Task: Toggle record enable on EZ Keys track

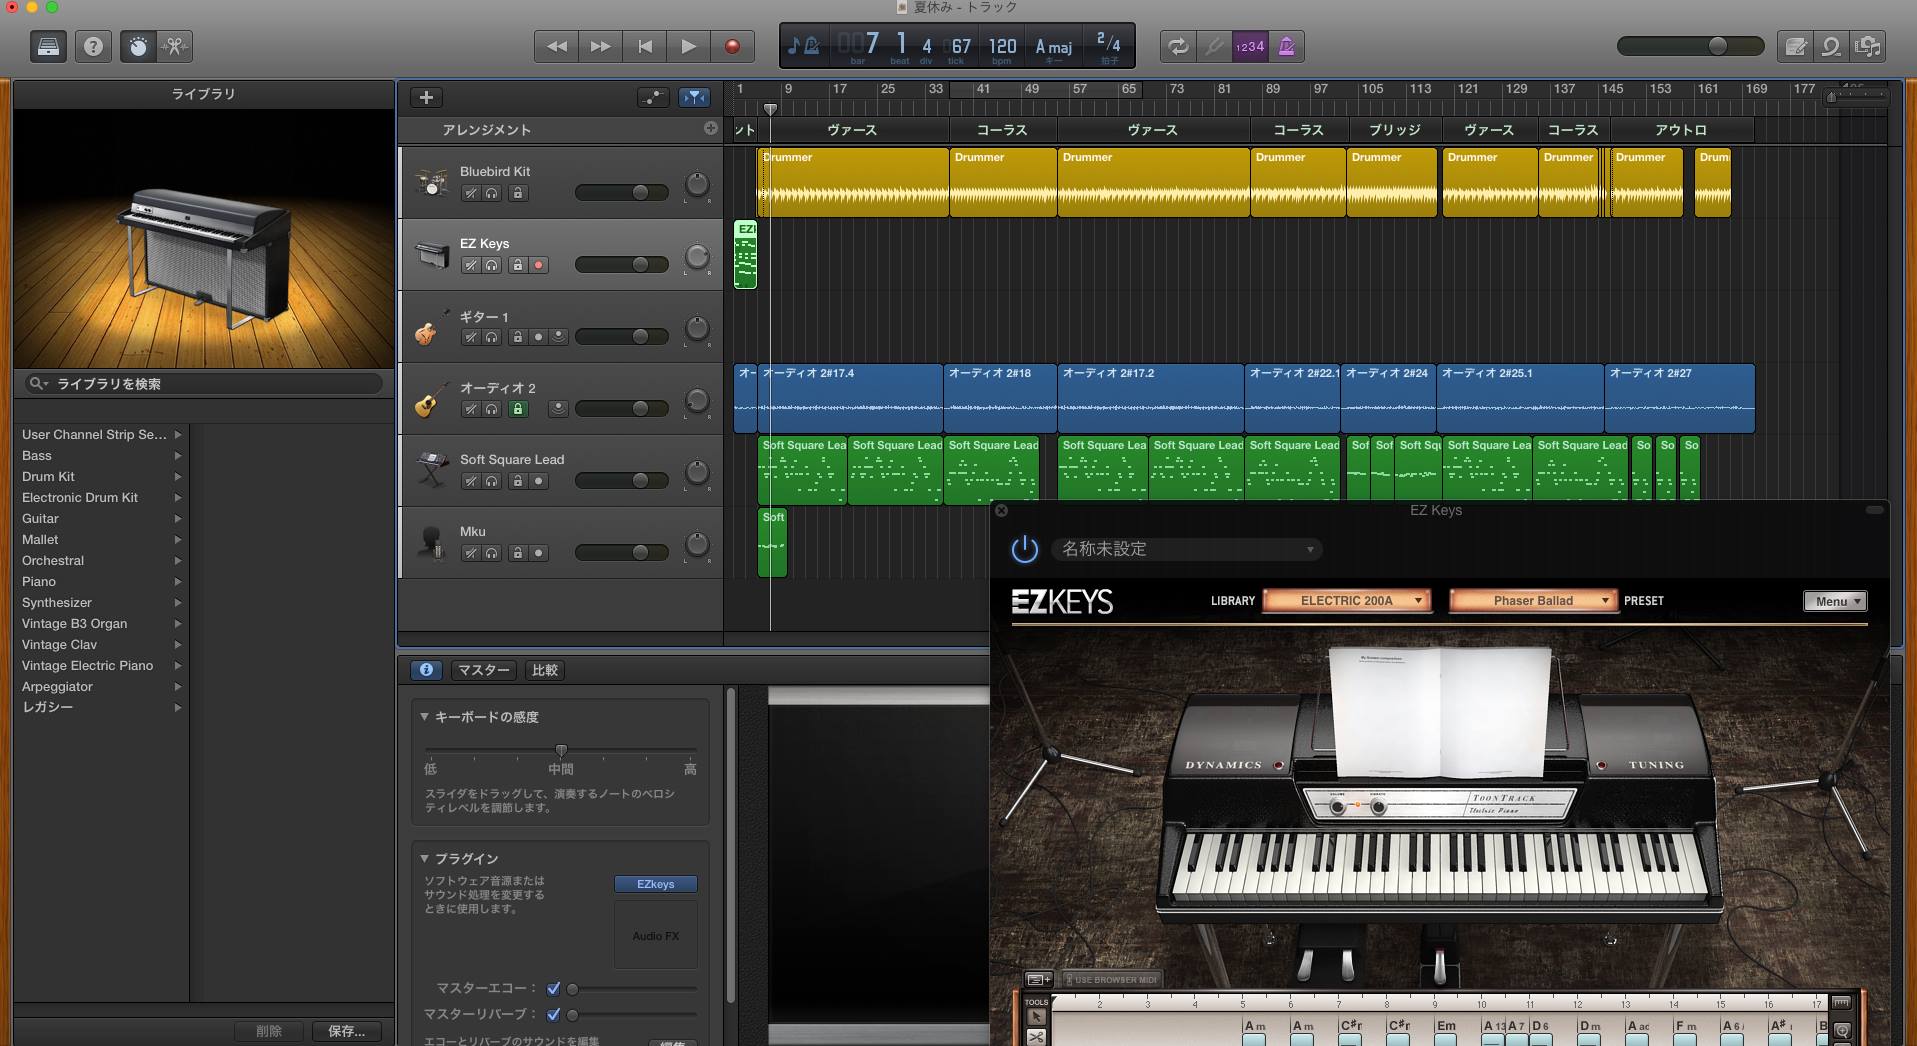Action: click(538, 265)
